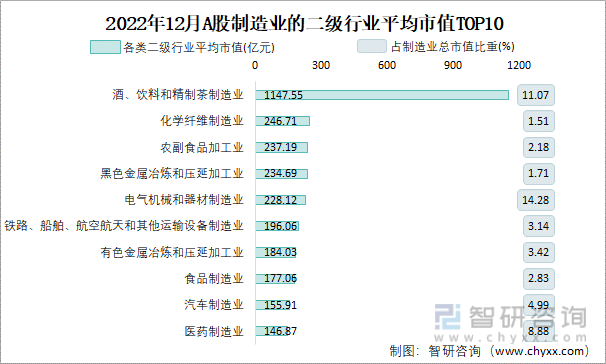
Task: Select legend label 占制造业总市值比重(%)
Action: click(453, 47)
